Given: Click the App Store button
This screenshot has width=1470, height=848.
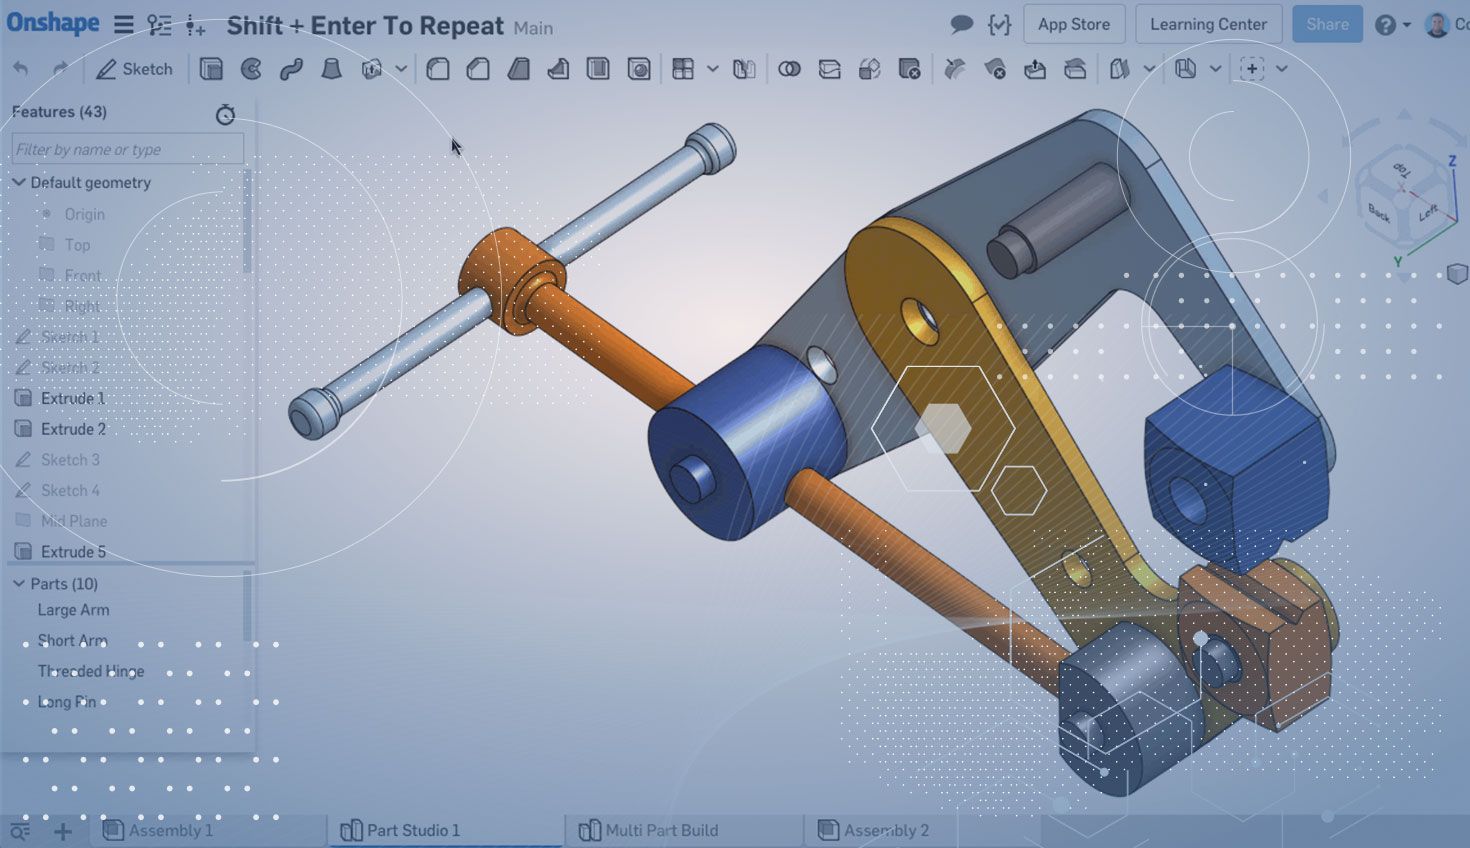Looking at the screenshot, I should 1073,25.
